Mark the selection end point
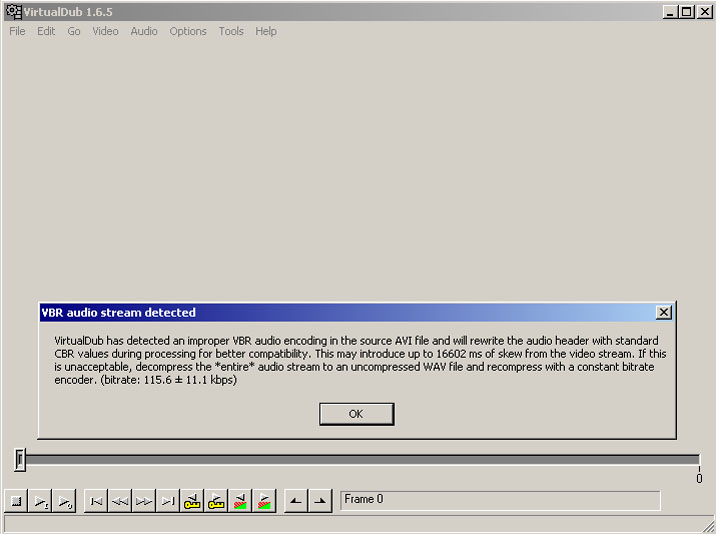 [x=320, y=501]
